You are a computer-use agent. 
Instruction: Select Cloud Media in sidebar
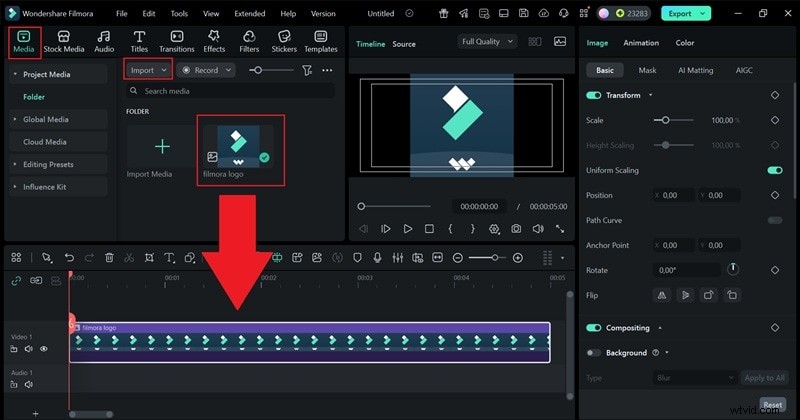(x=44, y=142)
